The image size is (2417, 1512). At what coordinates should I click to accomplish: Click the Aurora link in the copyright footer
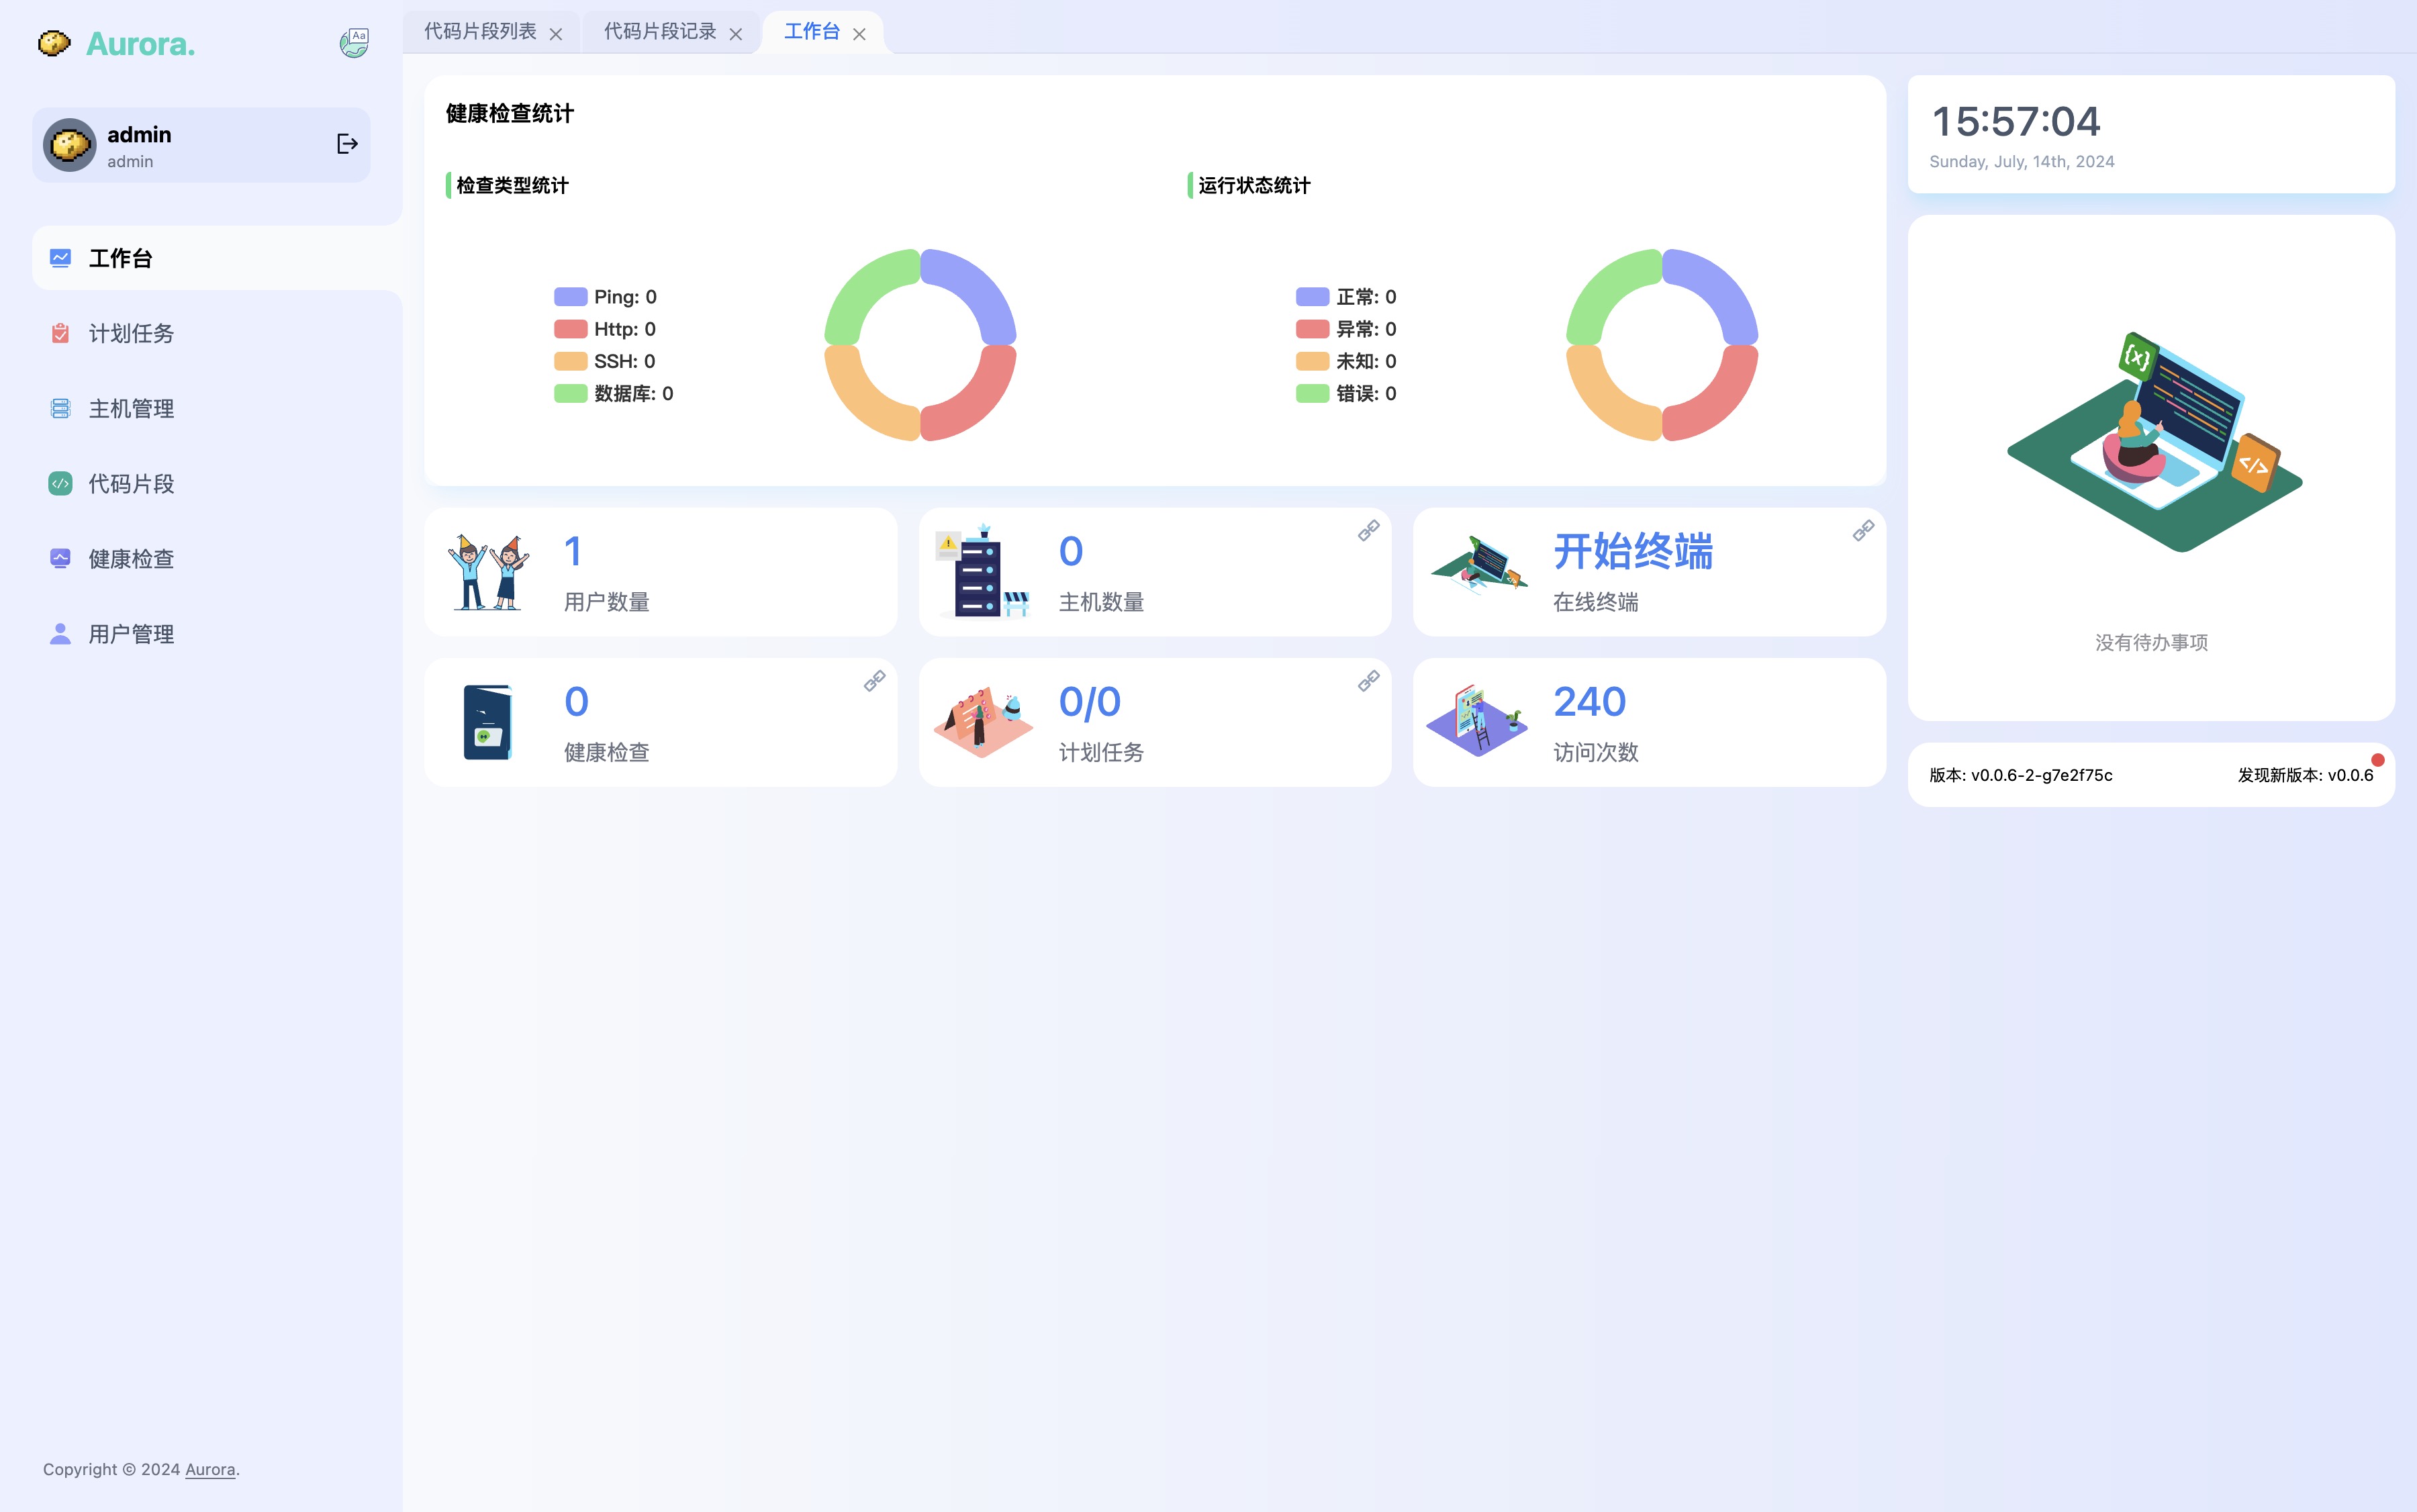tap(210, 1470)
